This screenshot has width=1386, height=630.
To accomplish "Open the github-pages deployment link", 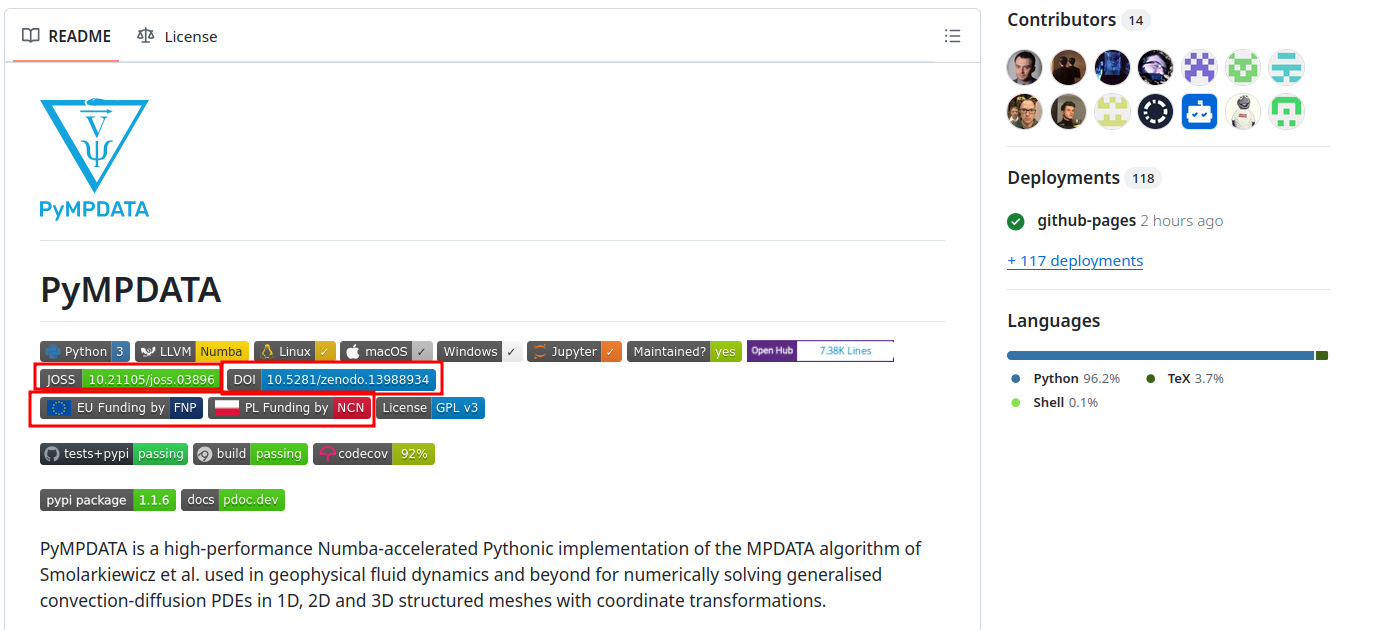I will 1086,221.
